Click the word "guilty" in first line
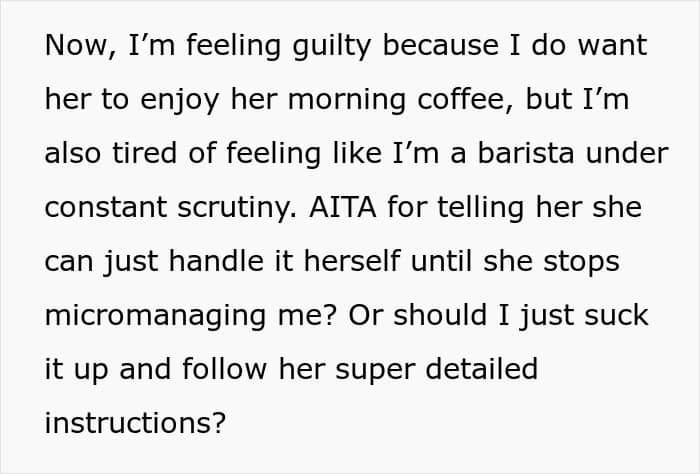Image resolution: width=700 pixels, height=474 pixels. (x=332, y=46)
